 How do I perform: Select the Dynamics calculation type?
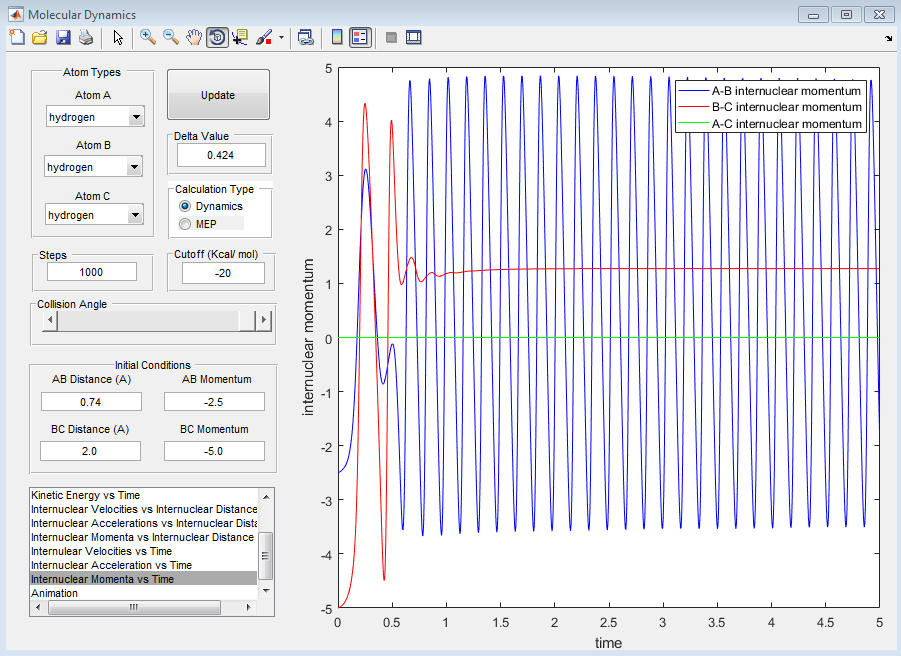(x=185, y=206)
